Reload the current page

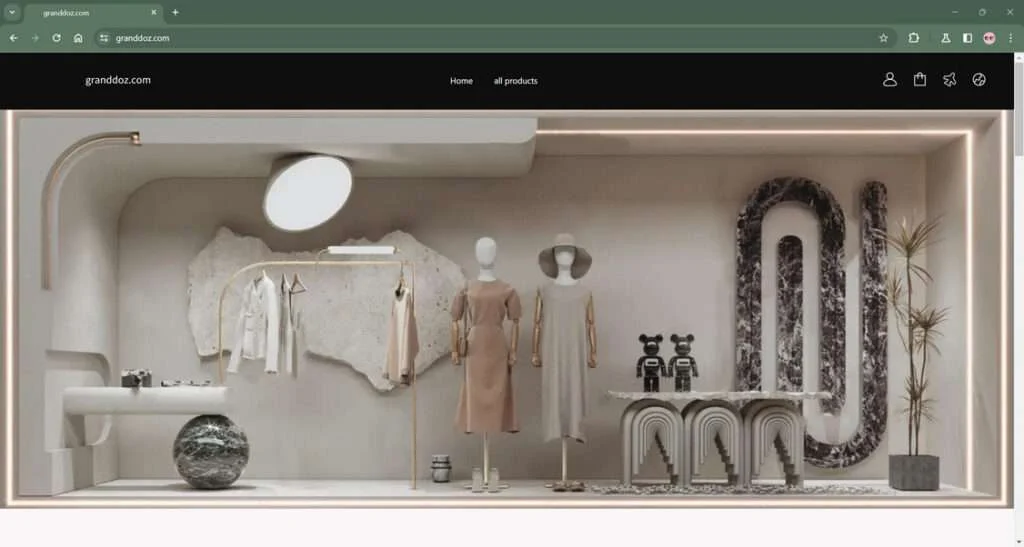point(56,38)
